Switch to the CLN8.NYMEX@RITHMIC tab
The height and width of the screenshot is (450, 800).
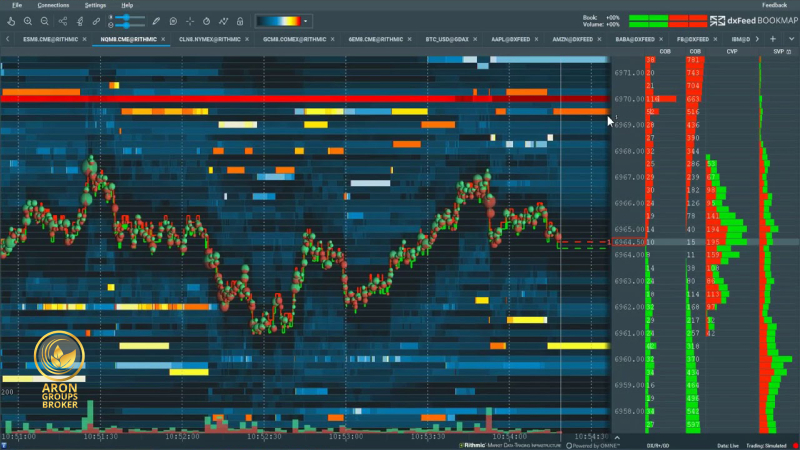point(210,39)
